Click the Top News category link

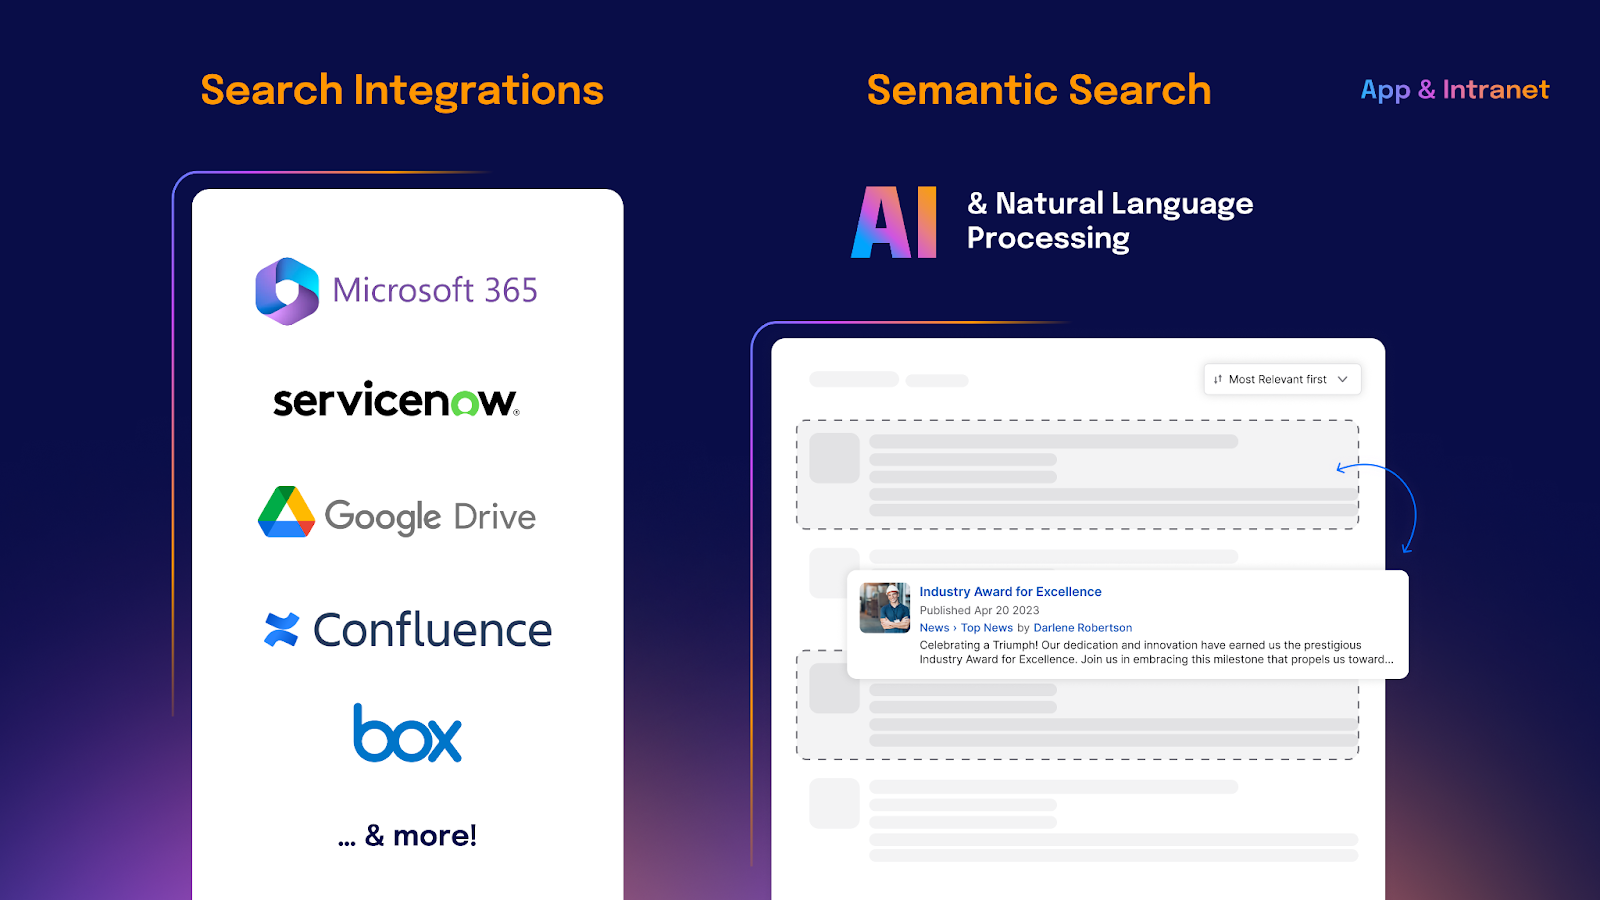(x=987, y=627)
